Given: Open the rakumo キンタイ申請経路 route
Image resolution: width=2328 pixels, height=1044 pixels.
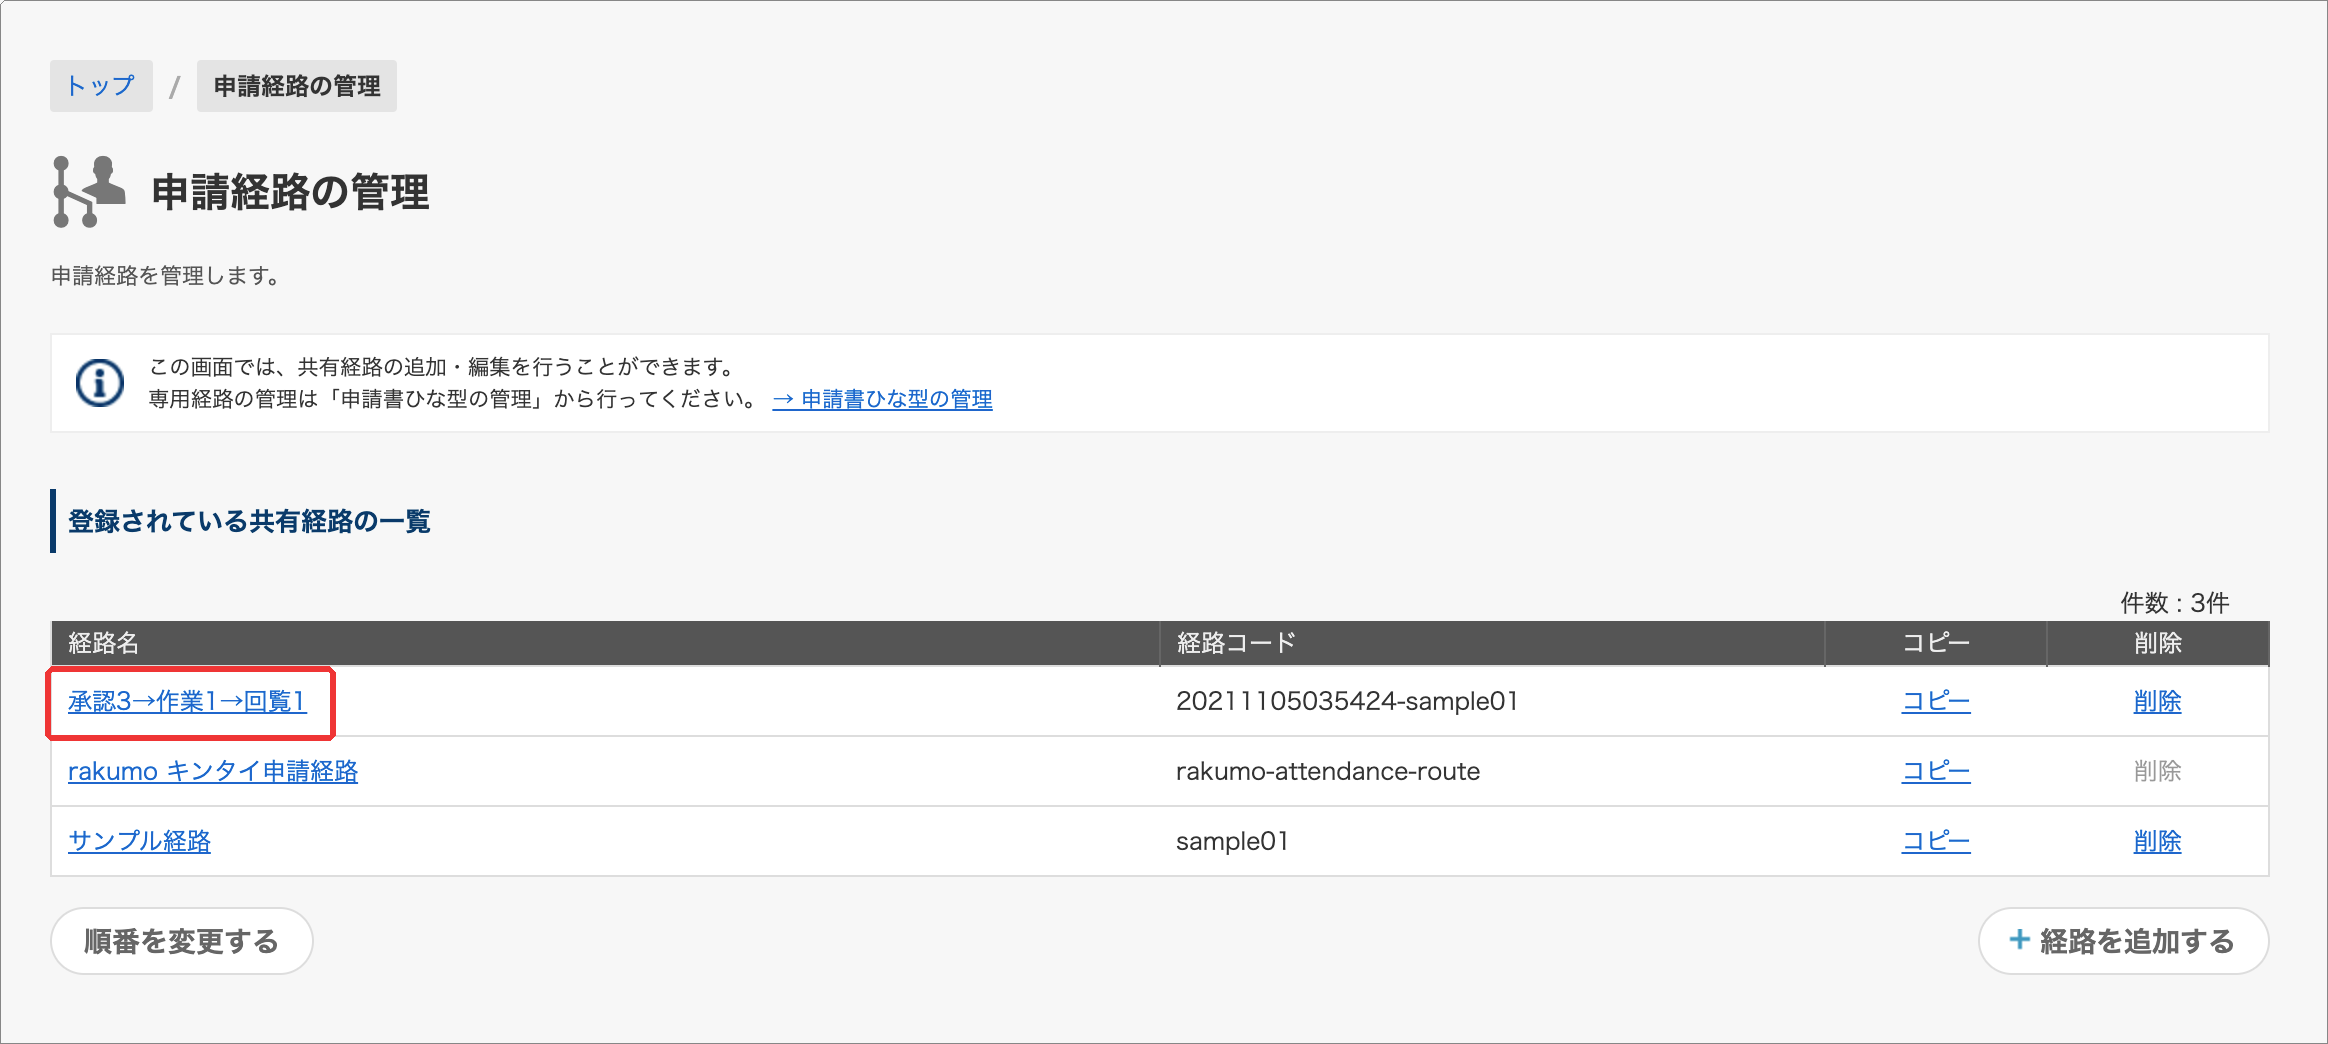Looking at the screenshot, I should [213, 771].
